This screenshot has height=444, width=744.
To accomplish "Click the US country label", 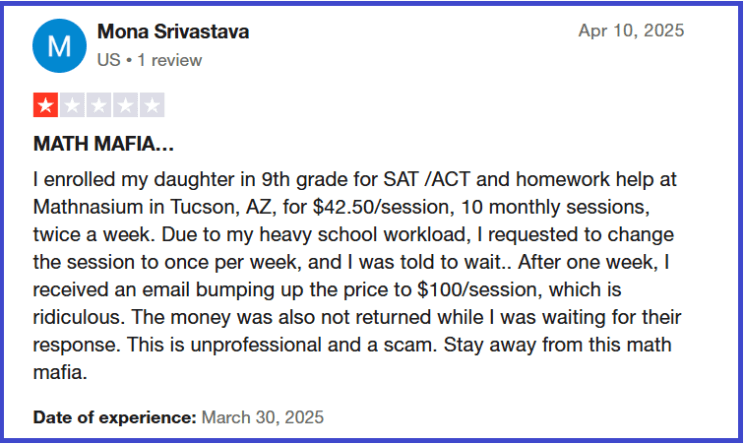I will coord(108,60).
